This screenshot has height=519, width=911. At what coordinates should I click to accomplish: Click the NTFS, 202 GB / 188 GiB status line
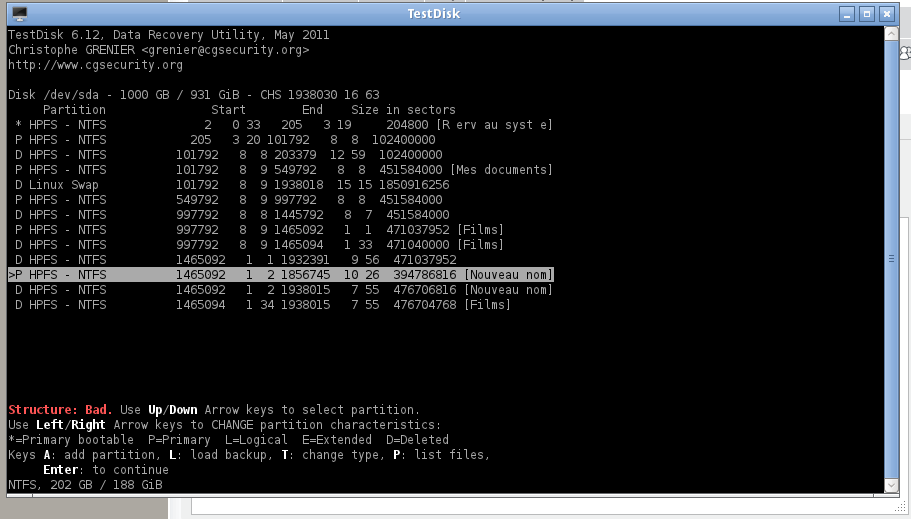coord(85,485)
